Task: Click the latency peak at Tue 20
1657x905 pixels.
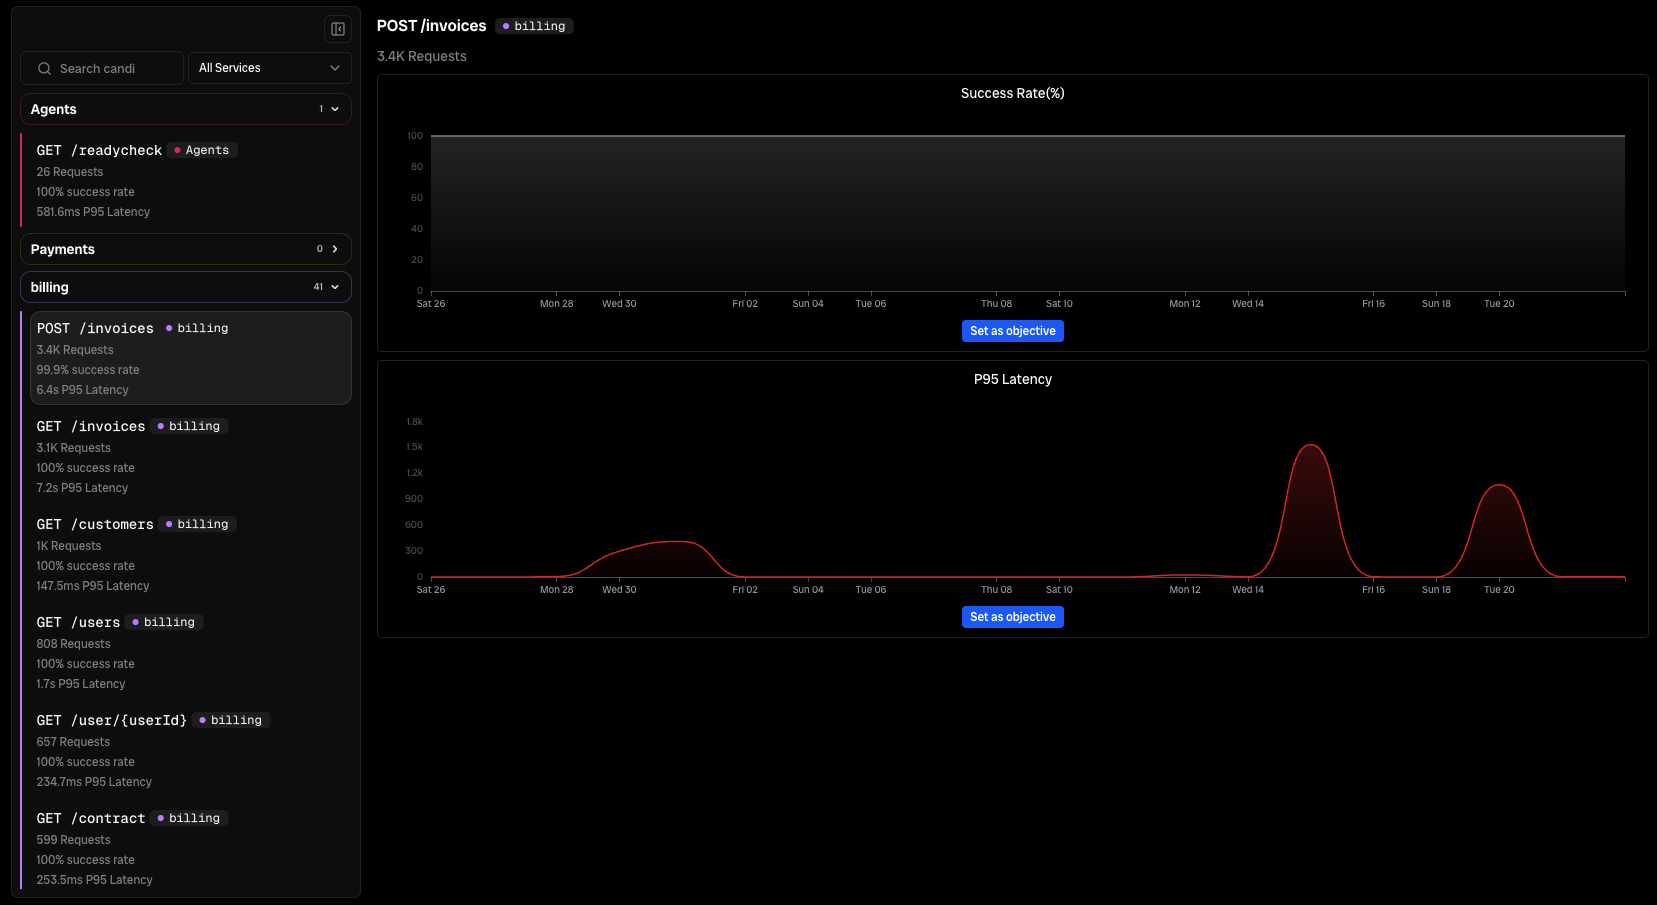Action: (x=1499, y=486)
